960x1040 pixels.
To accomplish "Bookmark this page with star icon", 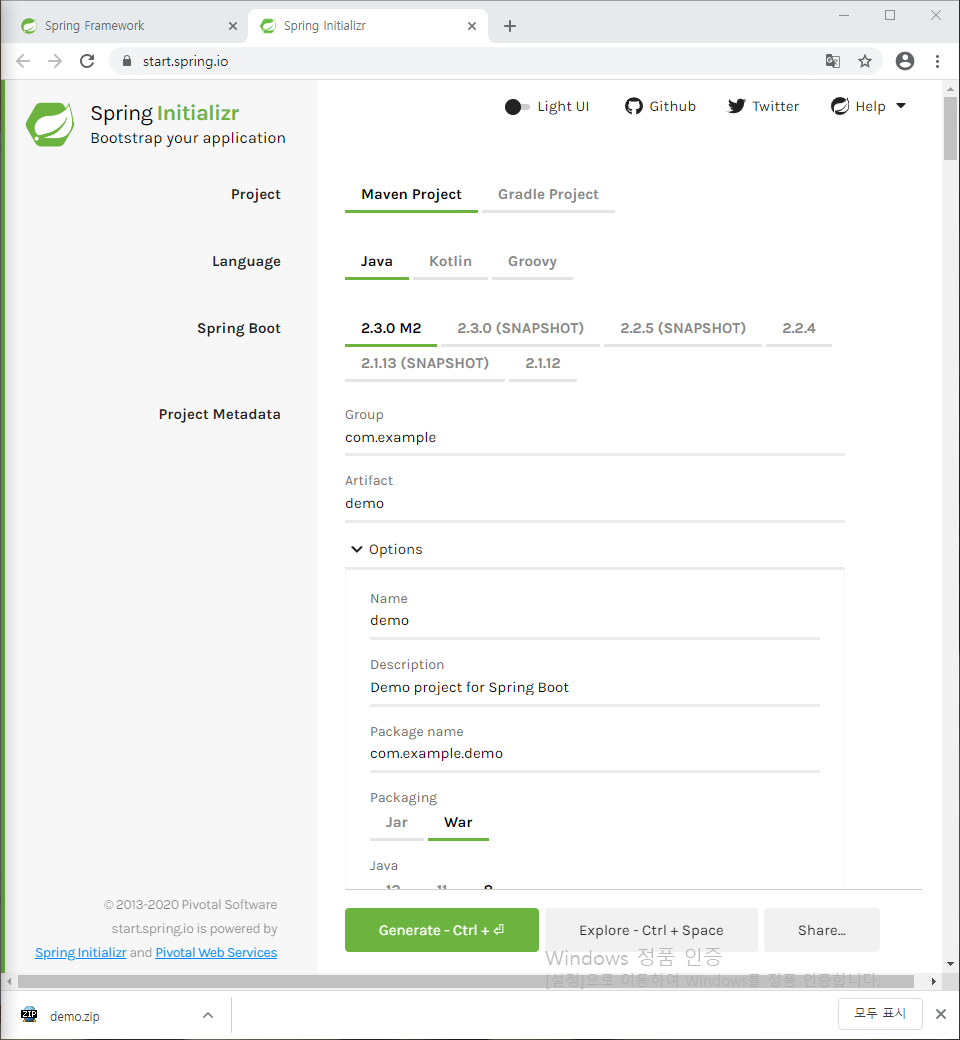I will click(x=864, y=61).
